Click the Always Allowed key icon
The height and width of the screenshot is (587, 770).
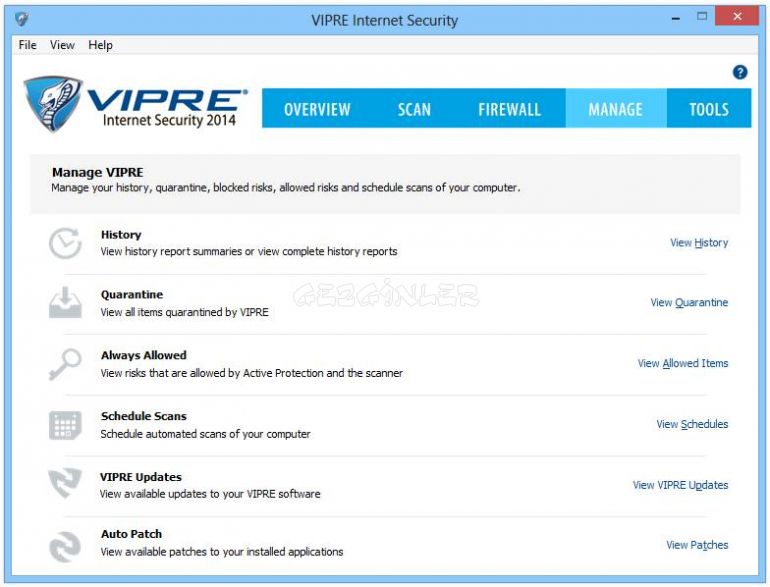65,364
